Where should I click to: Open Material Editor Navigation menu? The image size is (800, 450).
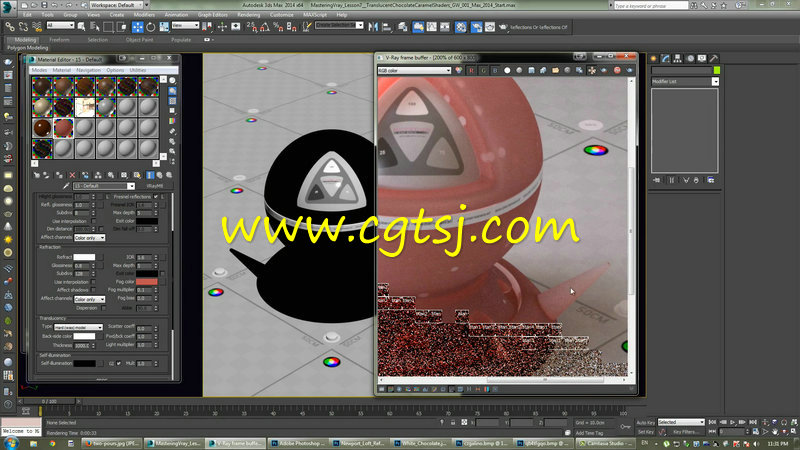click(88, 70)
